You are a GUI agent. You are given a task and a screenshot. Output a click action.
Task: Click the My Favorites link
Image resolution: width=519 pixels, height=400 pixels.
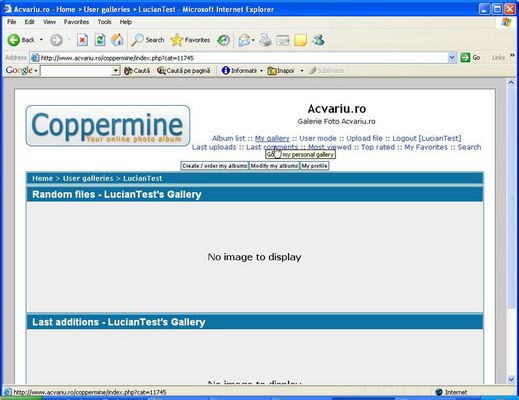[426, 147]
